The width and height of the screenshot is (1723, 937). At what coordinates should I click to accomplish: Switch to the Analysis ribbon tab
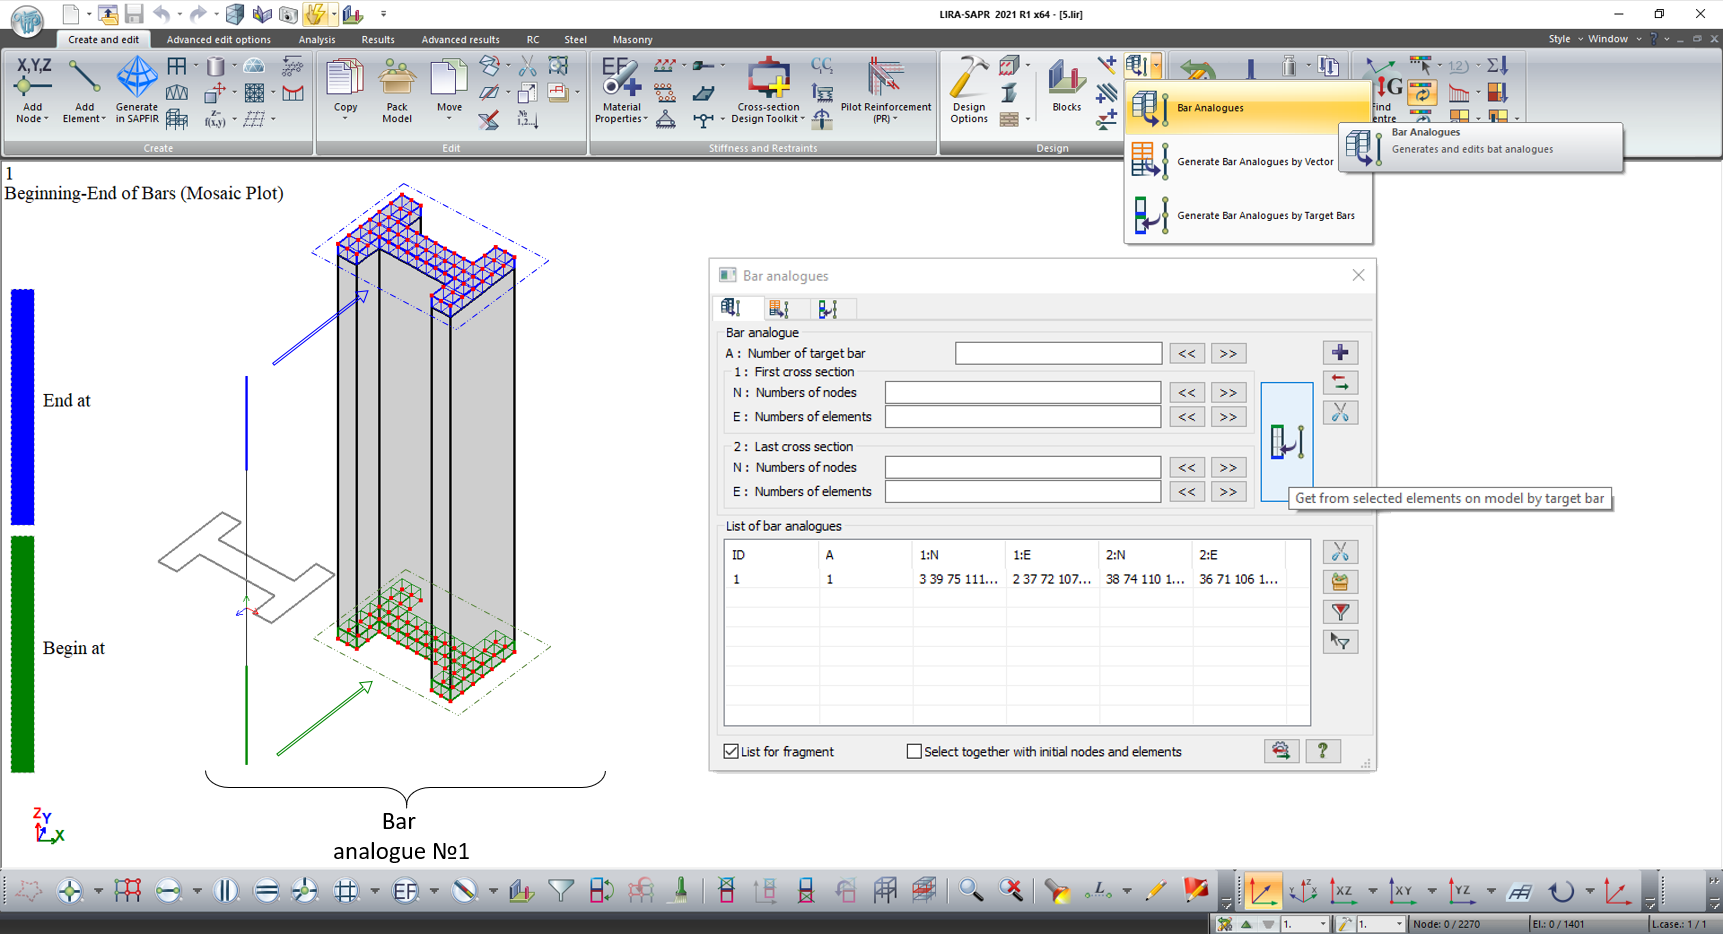tap(317, 40)
